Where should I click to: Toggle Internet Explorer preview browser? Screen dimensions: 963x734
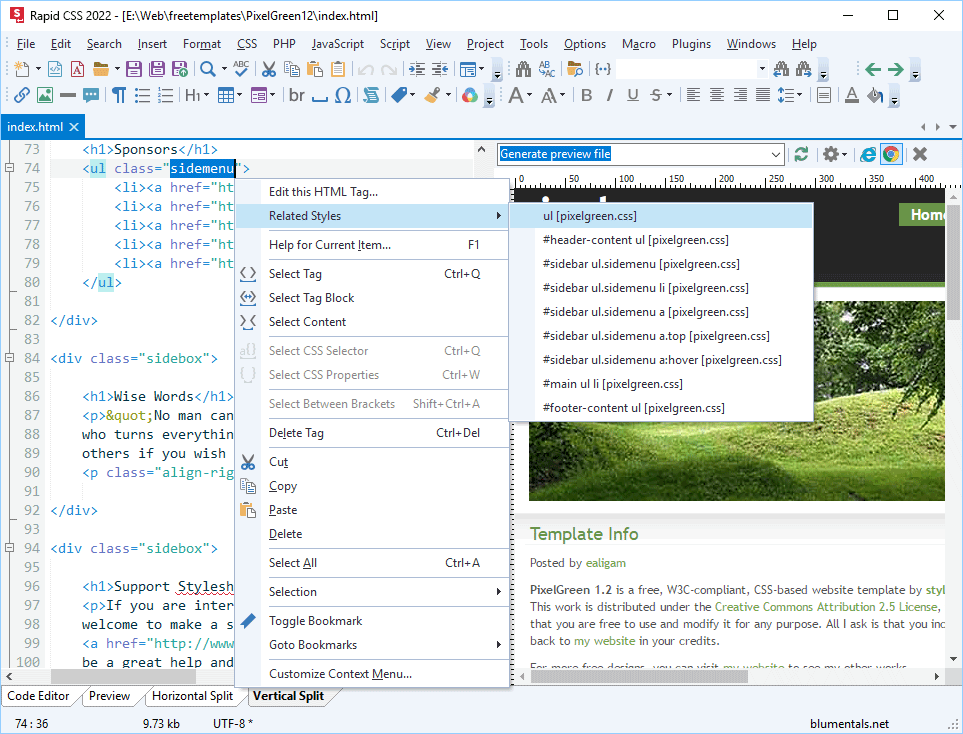868,154
